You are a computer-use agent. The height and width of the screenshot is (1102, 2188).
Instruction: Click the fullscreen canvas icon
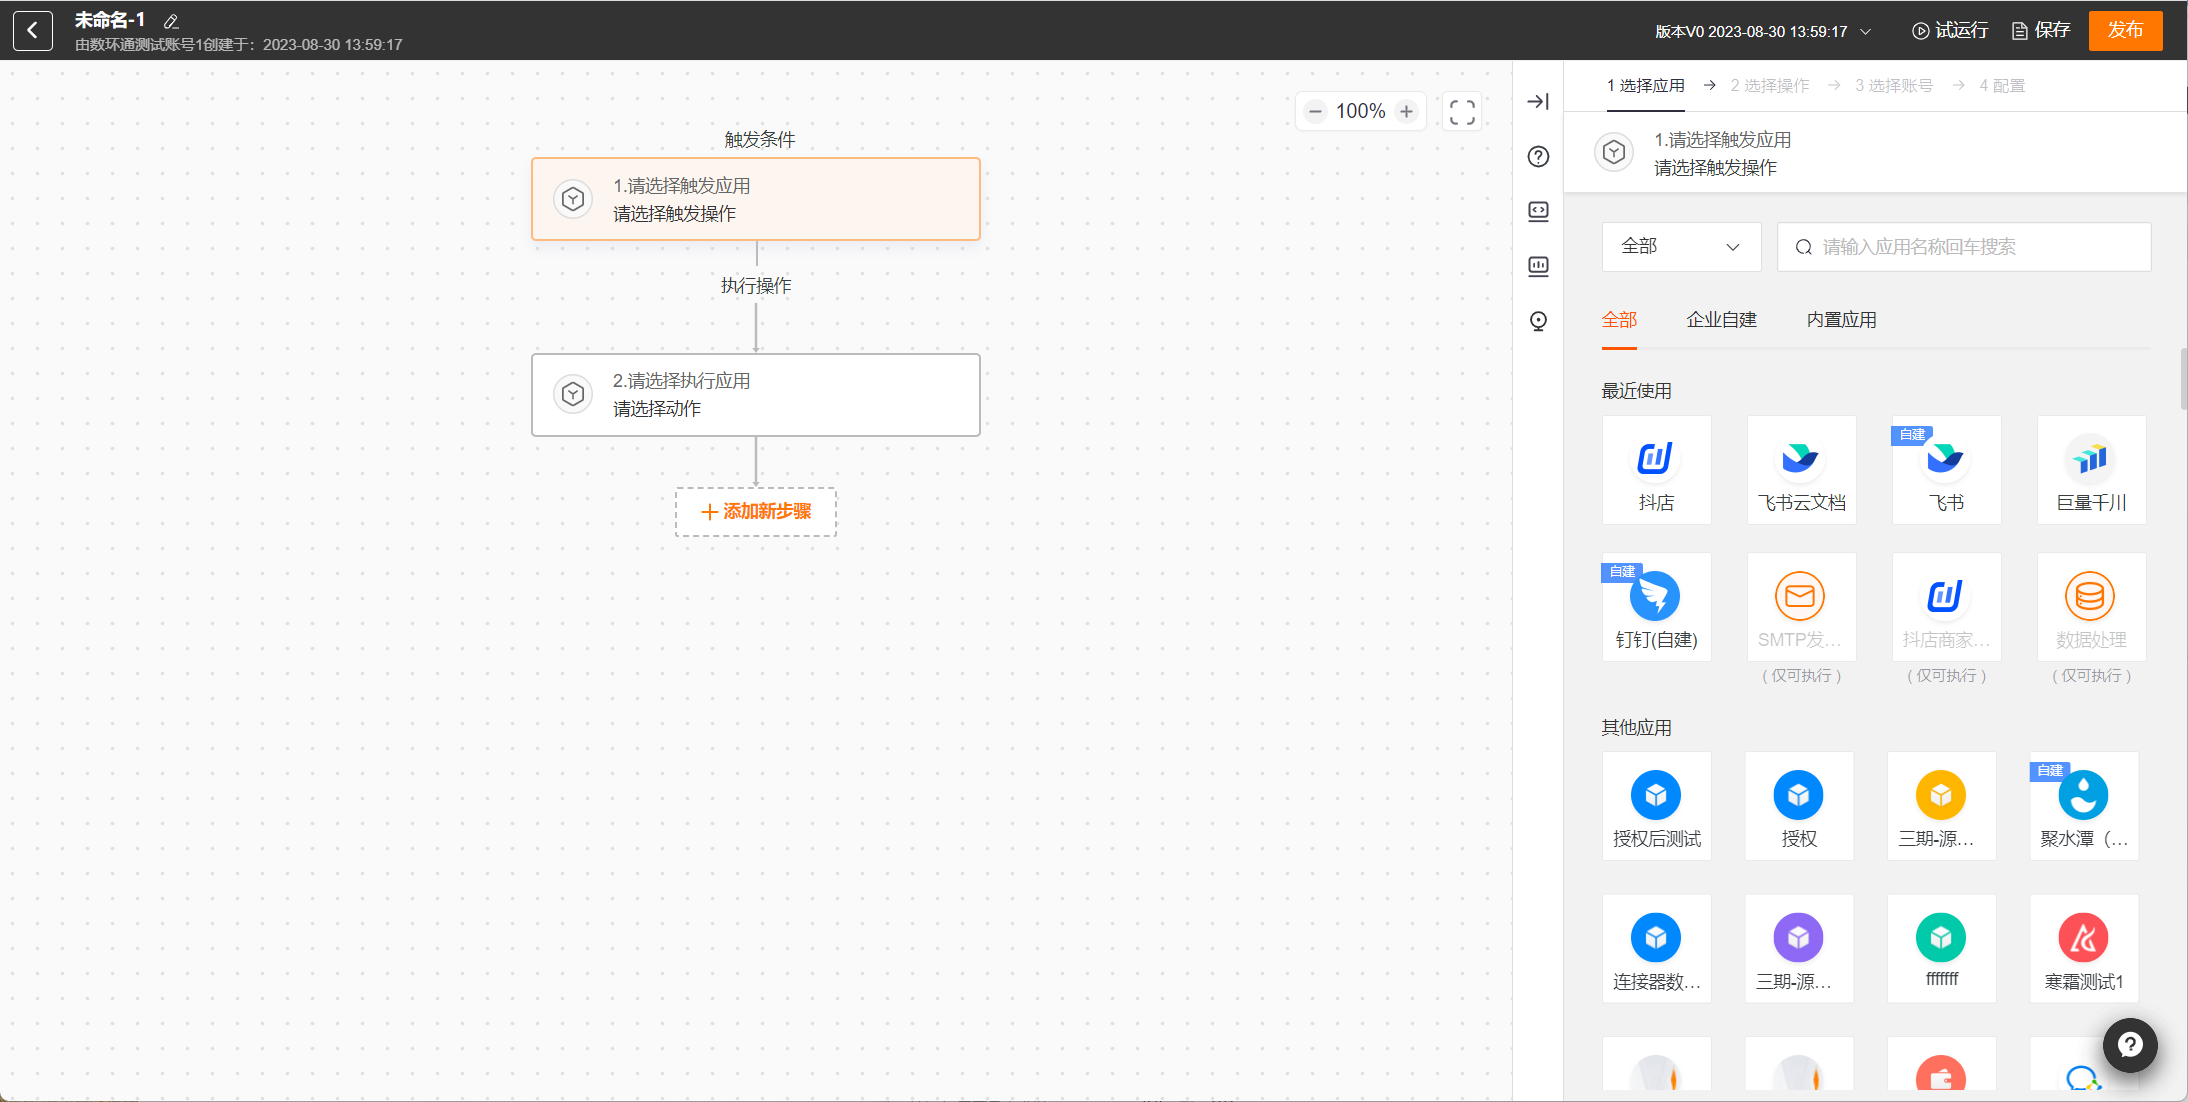(1462, 111)
